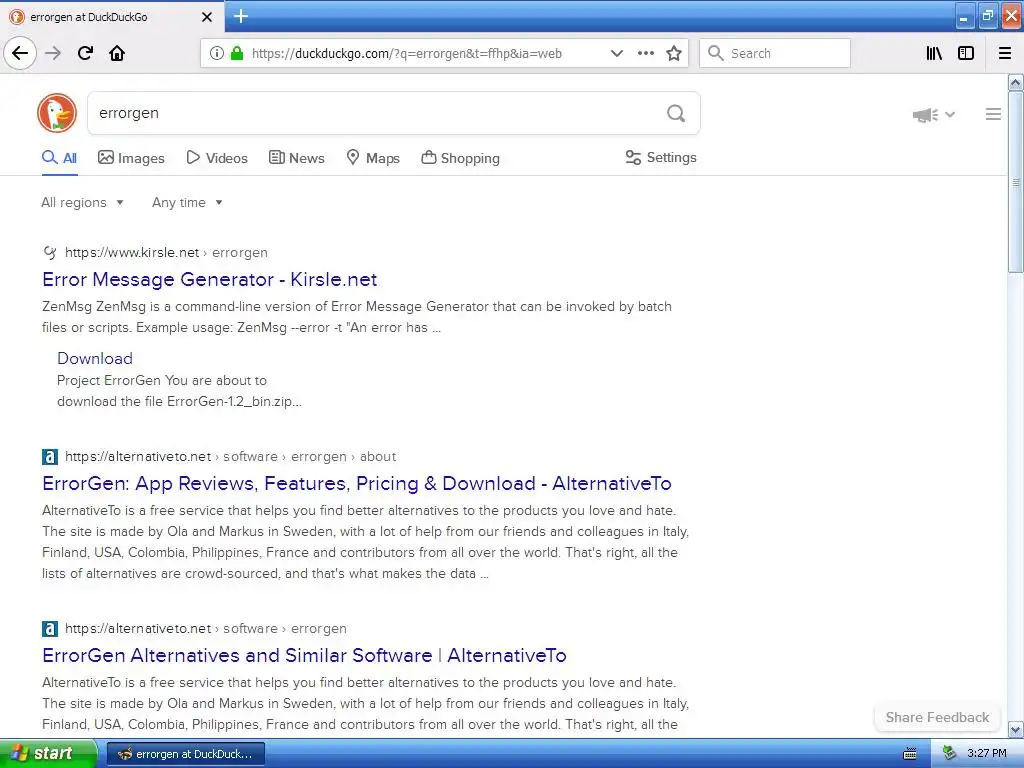Bookmark this page with the star icon
This screenshot has height=768, width=1024.
(x=674, y=53)
